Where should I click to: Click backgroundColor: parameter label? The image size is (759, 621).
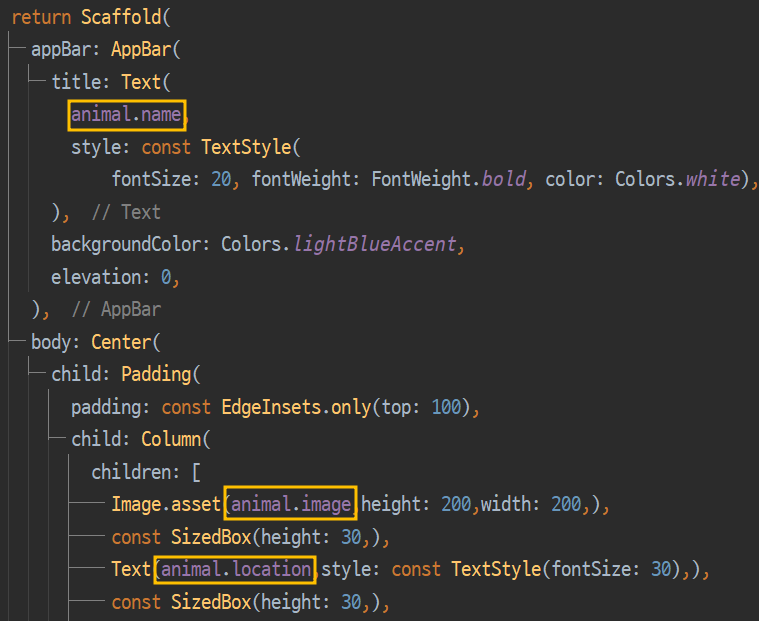131,244
